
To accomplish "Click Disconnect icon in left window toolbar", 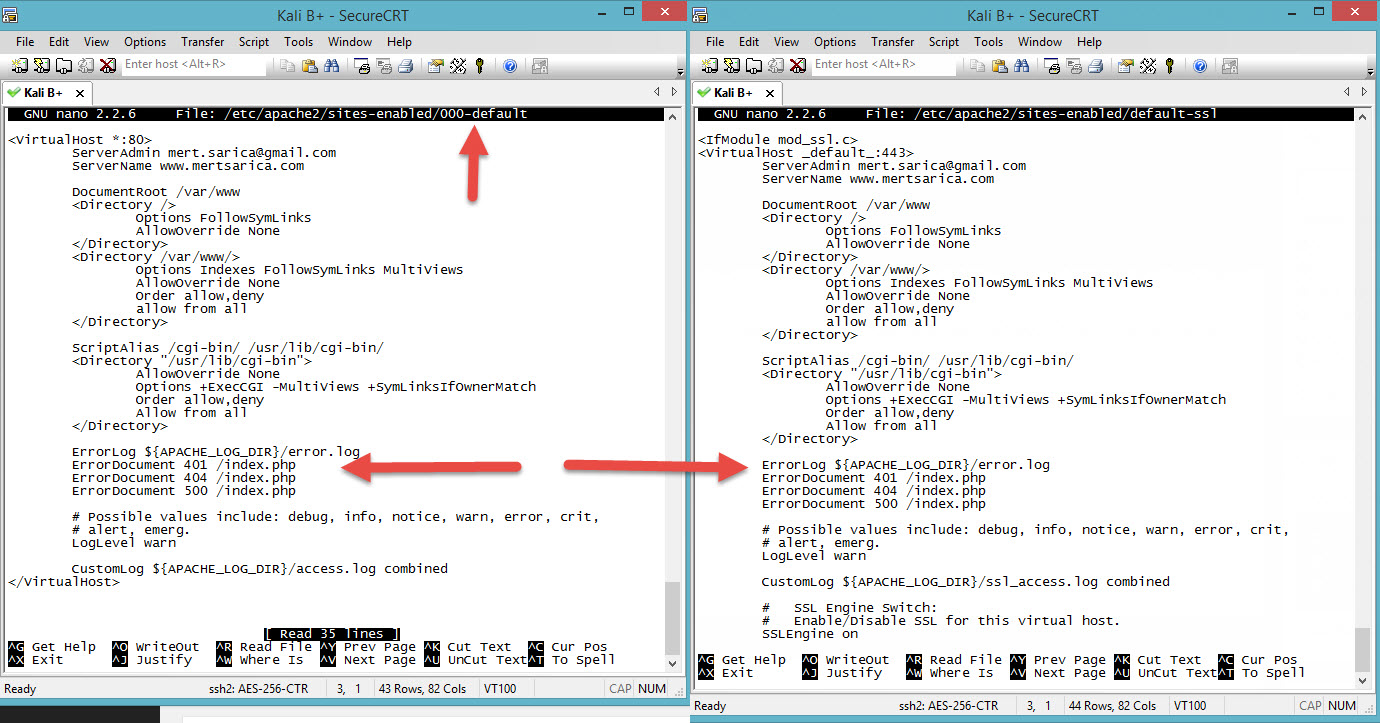I will pyautogui.click(x=107, y=65).
